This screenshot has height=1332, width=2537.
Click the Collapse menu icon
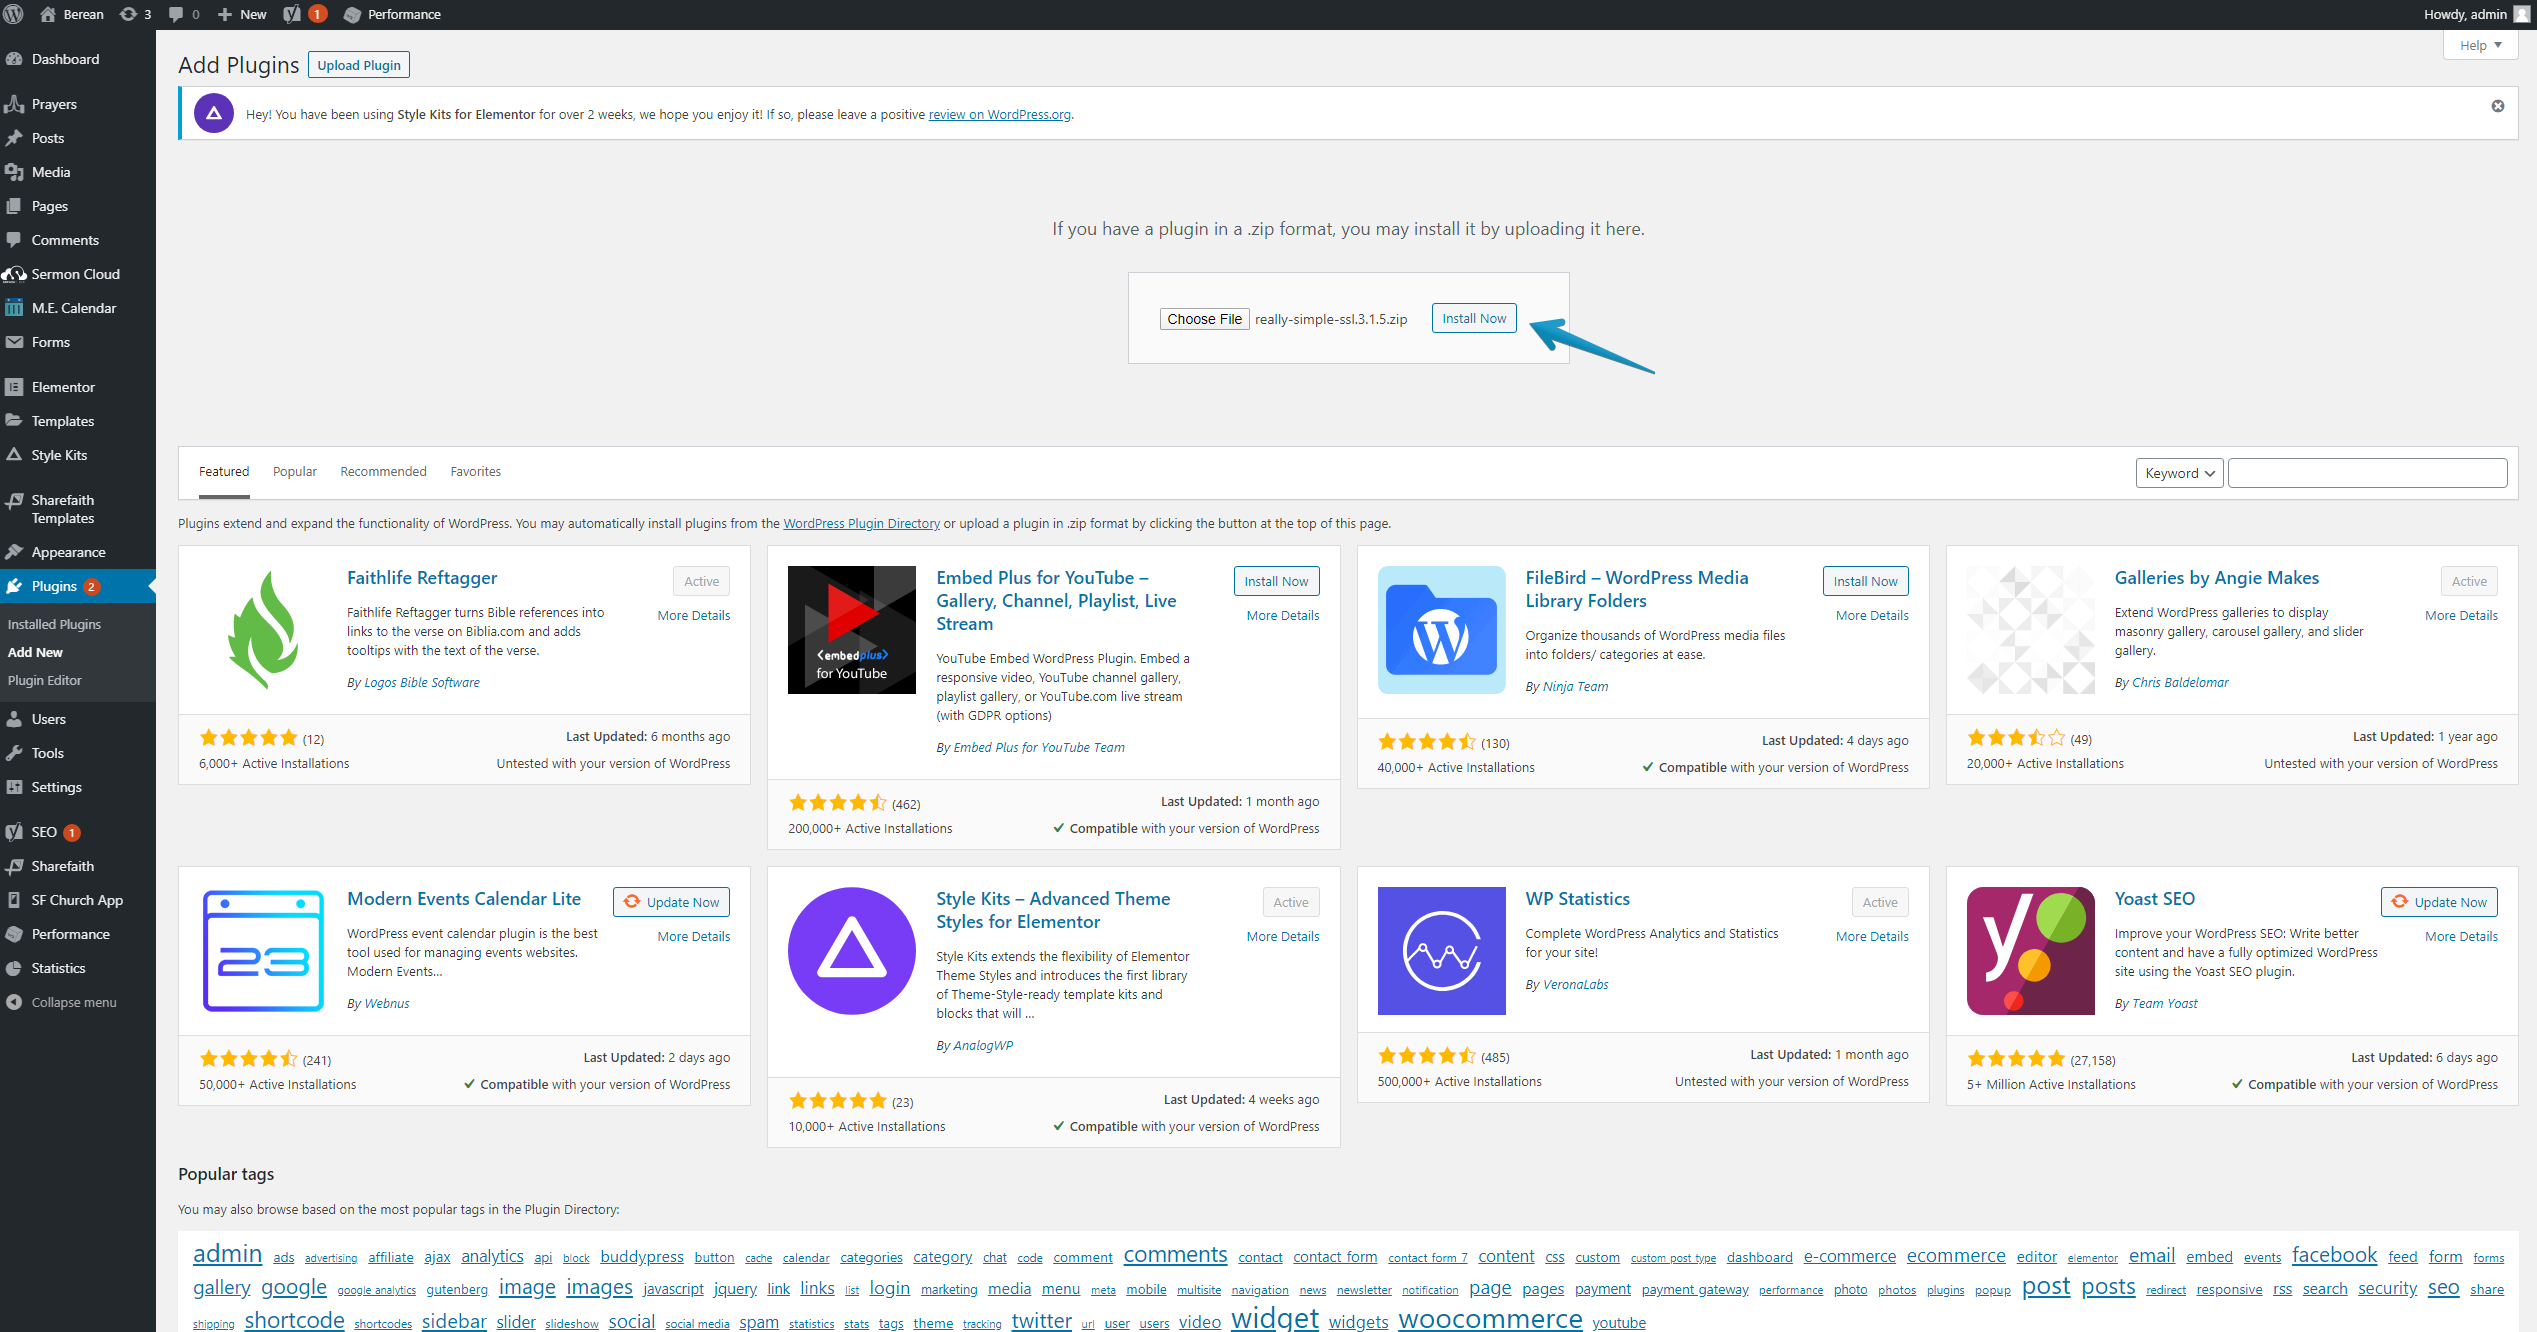(x=14, y=1002)
